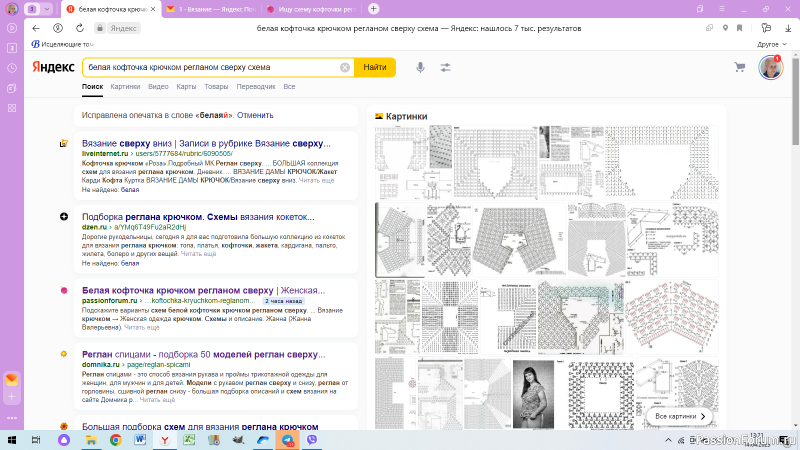The height and width of the screenshot is (450, 800).
Task: Open the Yandex ID profile icon beside the back arrow
Action: click(58, 29)
